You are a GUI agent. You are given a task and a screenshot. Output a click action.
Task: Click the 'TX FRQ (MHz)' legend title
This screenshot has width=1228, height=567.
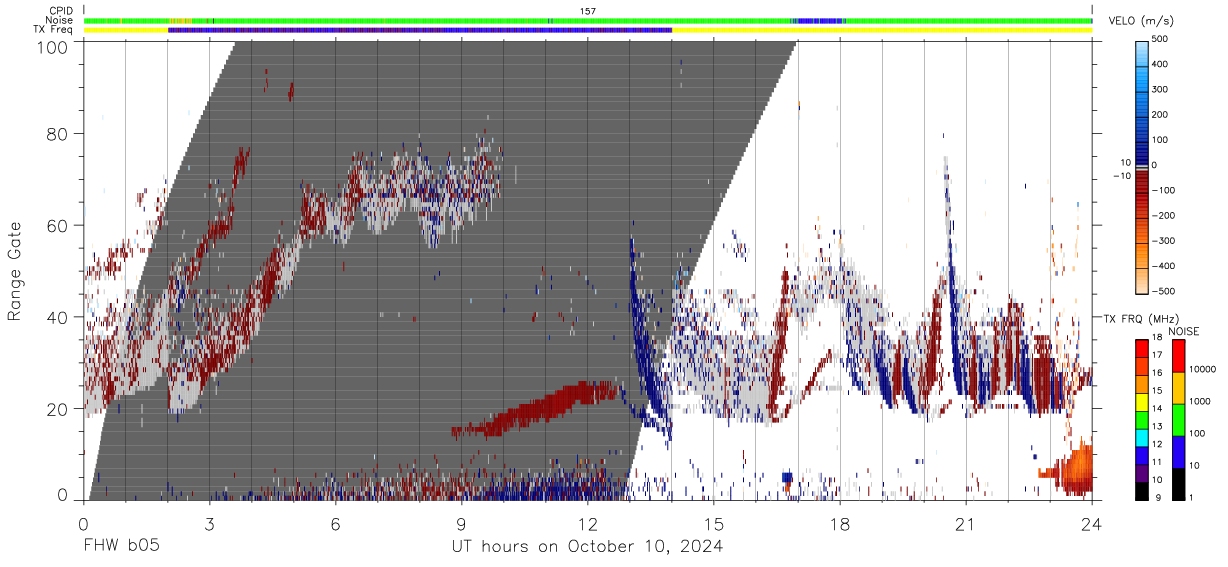pos(1140,318)
